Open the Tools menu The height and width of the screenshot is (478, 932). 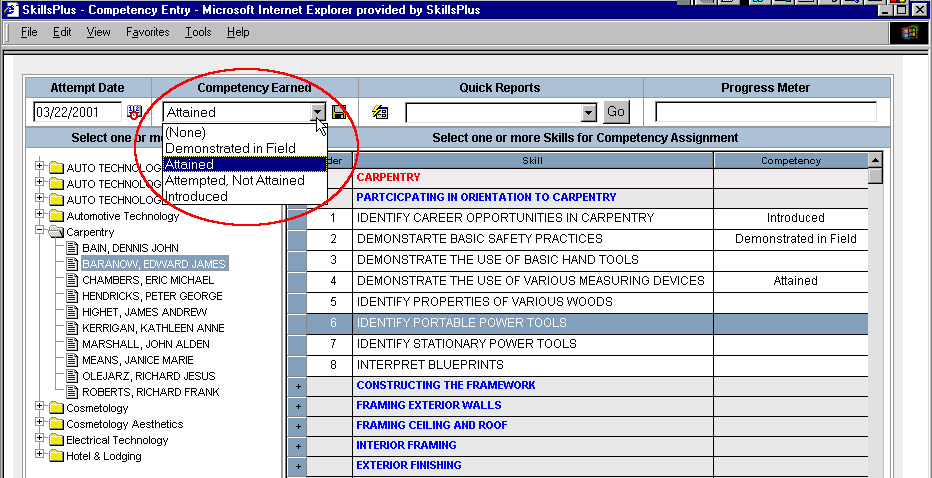click(198, 32)
